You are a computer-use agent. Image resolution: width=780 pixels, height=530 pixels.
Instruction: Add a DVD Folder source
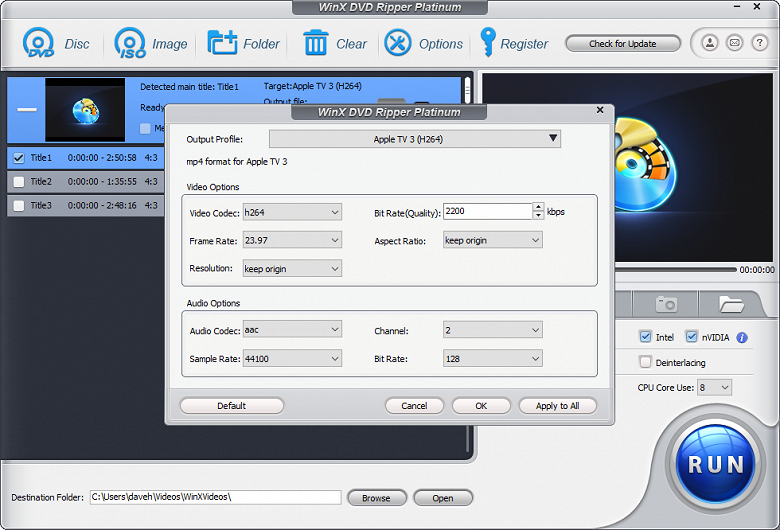coord(222,43)
